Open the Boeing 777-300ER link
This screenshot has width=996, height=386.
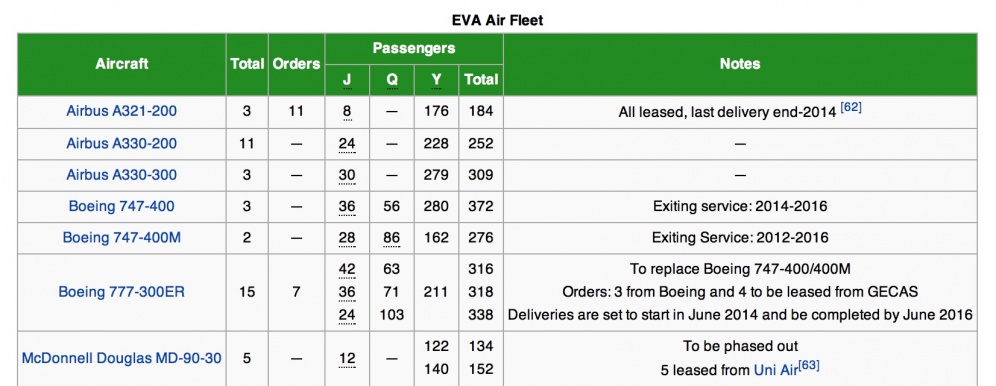pyautogui.click(x=121, y=292)
